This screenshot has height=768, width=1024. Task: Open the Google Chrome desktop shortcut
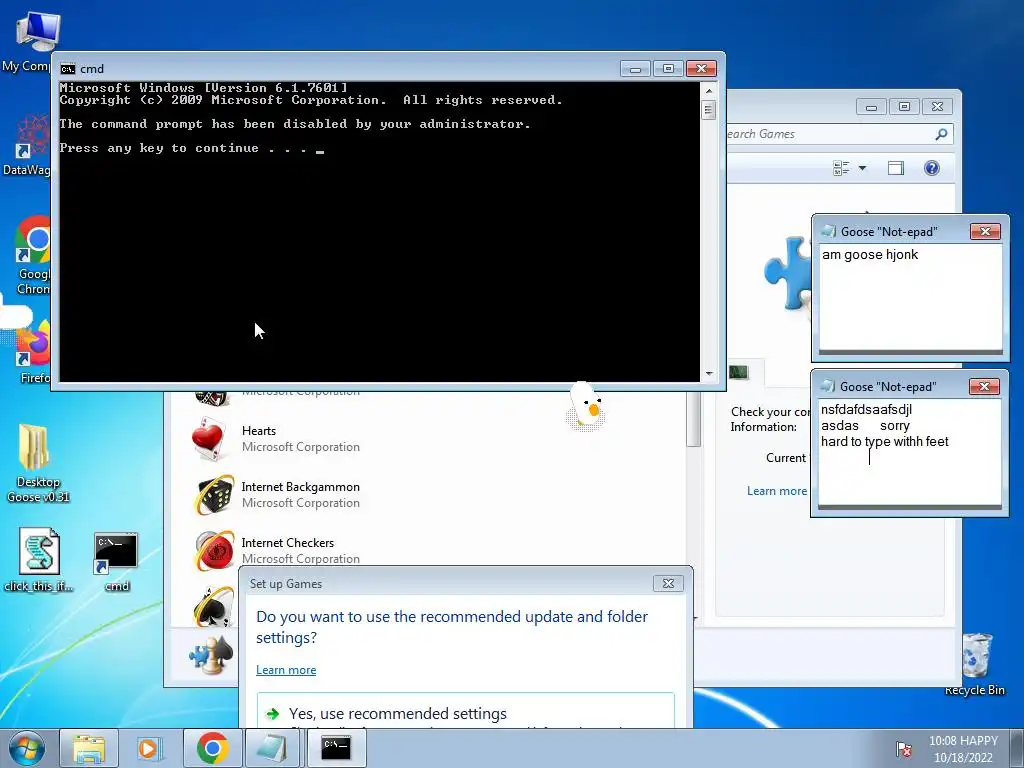point(33,239)
